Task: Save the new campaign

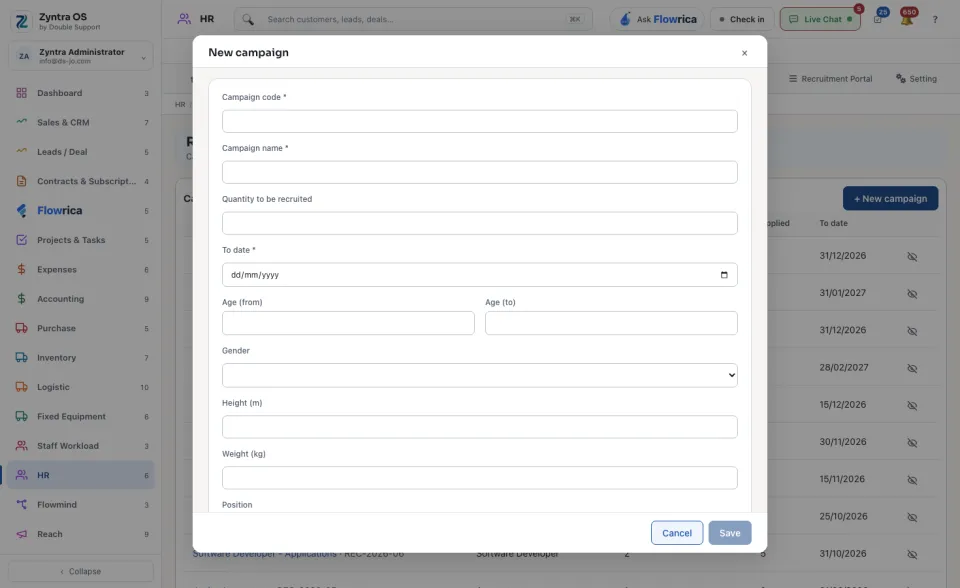Action: click(730, 533)
